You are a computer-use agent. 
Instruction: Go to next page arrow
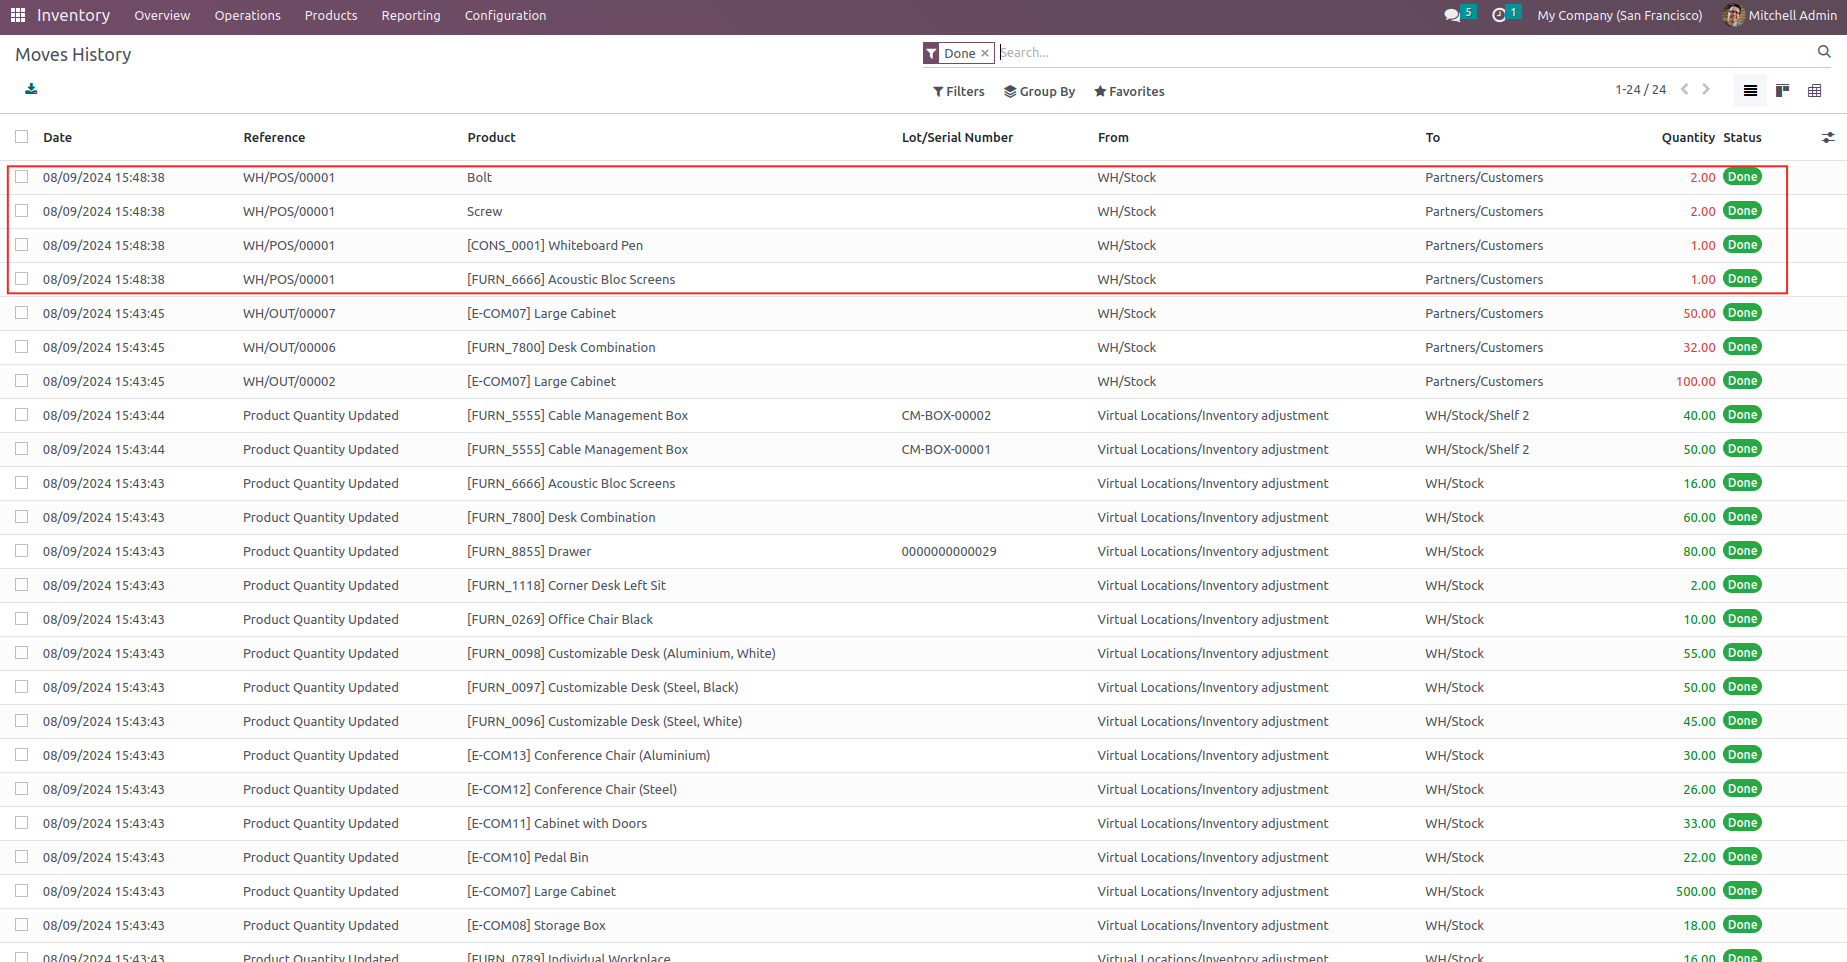[1706, 90]
